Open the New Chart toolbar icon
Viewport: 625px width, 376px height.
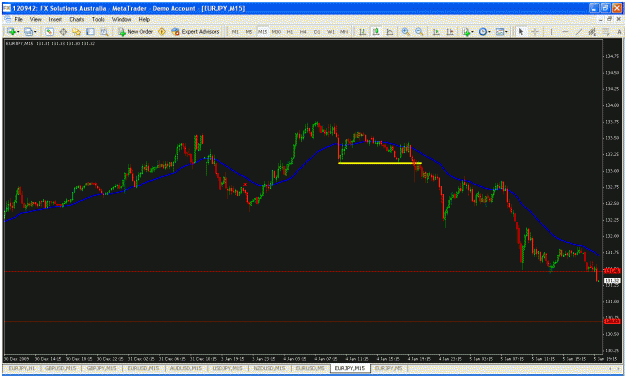(x=11, y=32)
